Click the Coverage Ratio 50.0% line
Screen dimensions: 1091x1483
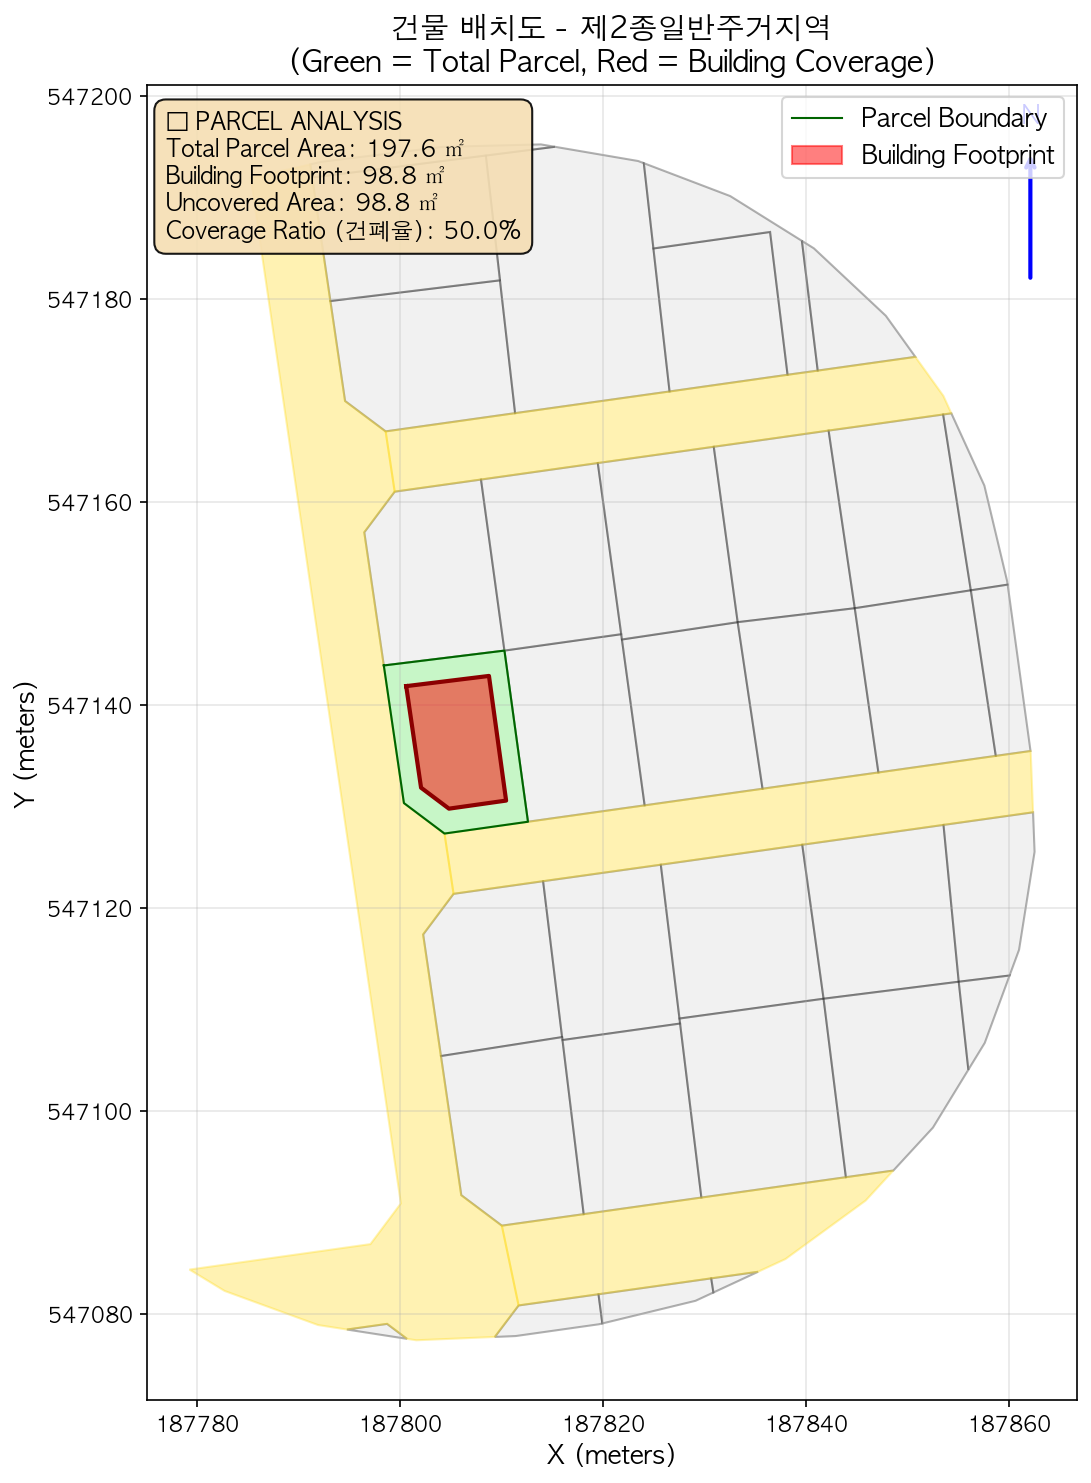point(342,231)
